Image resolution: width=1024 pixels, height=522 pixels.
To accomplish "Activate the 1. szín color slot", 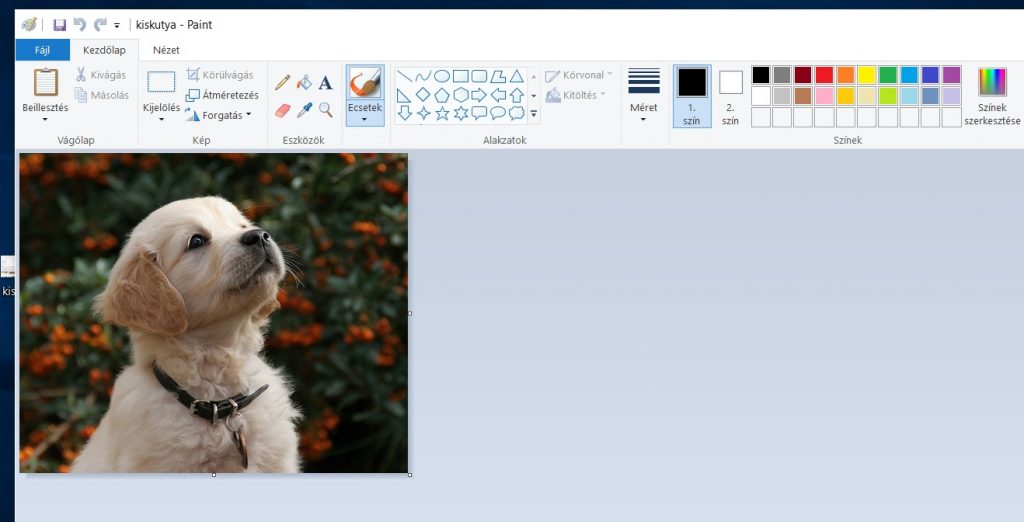I will pyautogui.click(x=692, y=96).
